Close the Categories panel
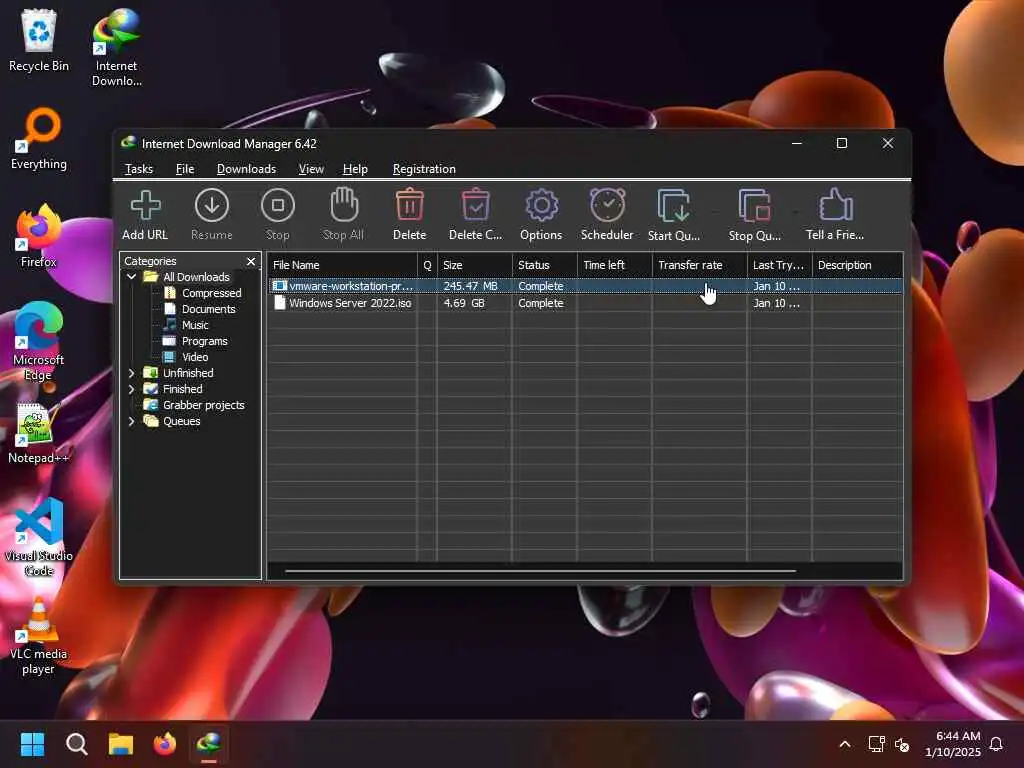Image resolution: width=1024 pixels, height=768 pixels. [x=251, y=261]
